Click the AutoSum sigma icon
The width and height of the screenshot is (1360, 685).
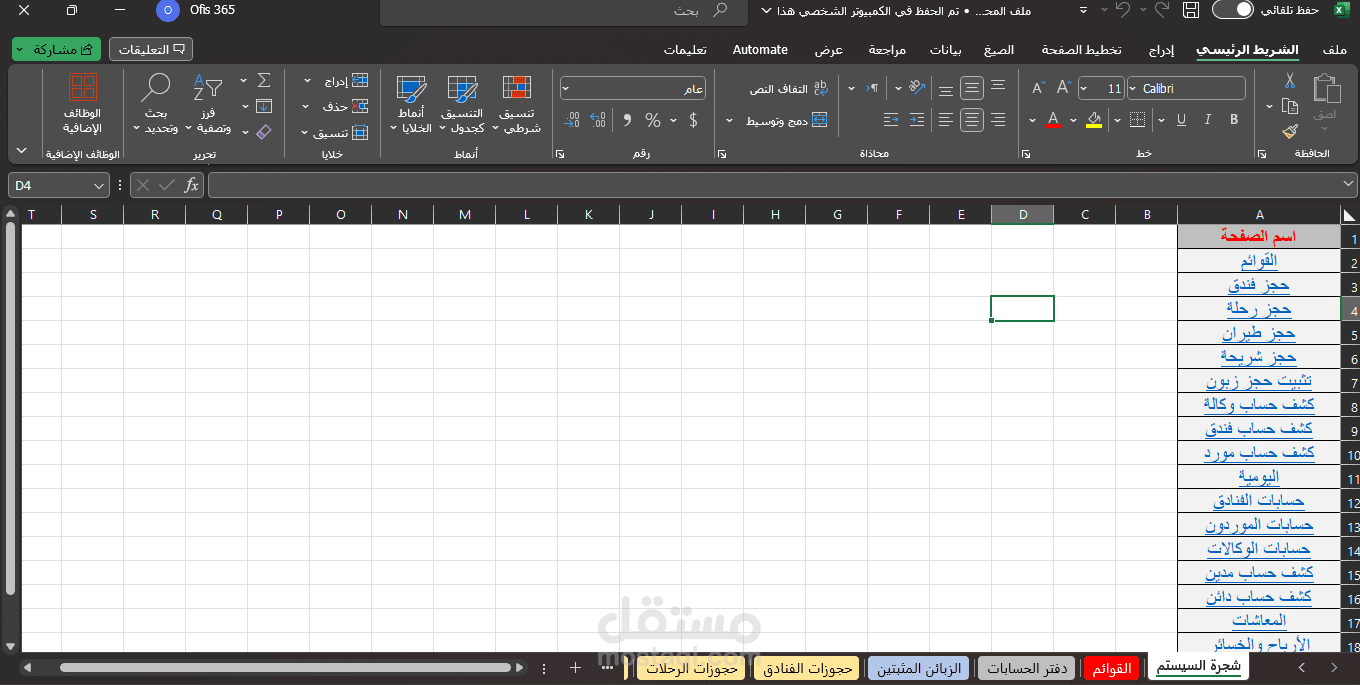coord(264,81)
